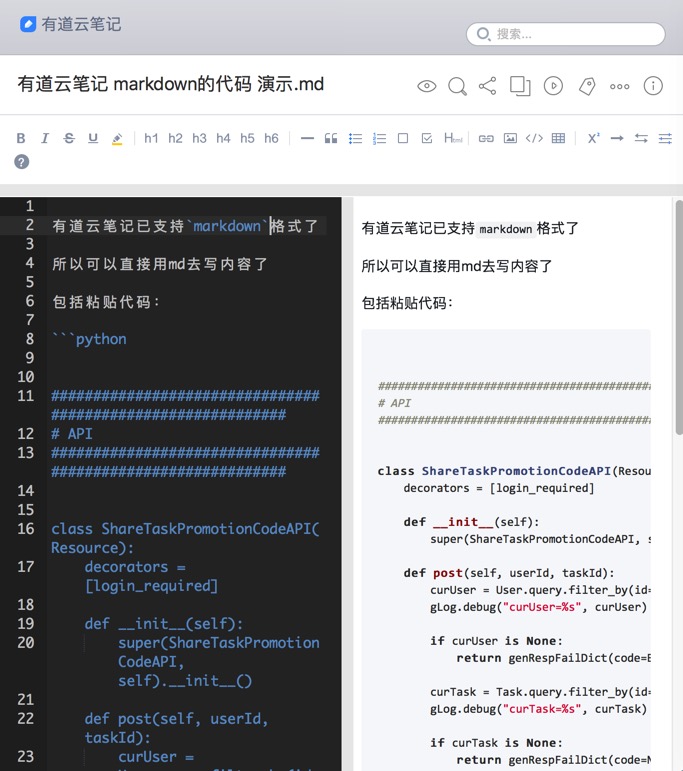This screenshot has height=771, width=683.
Task: Insert an h3 heading
Action: (199, 138)
